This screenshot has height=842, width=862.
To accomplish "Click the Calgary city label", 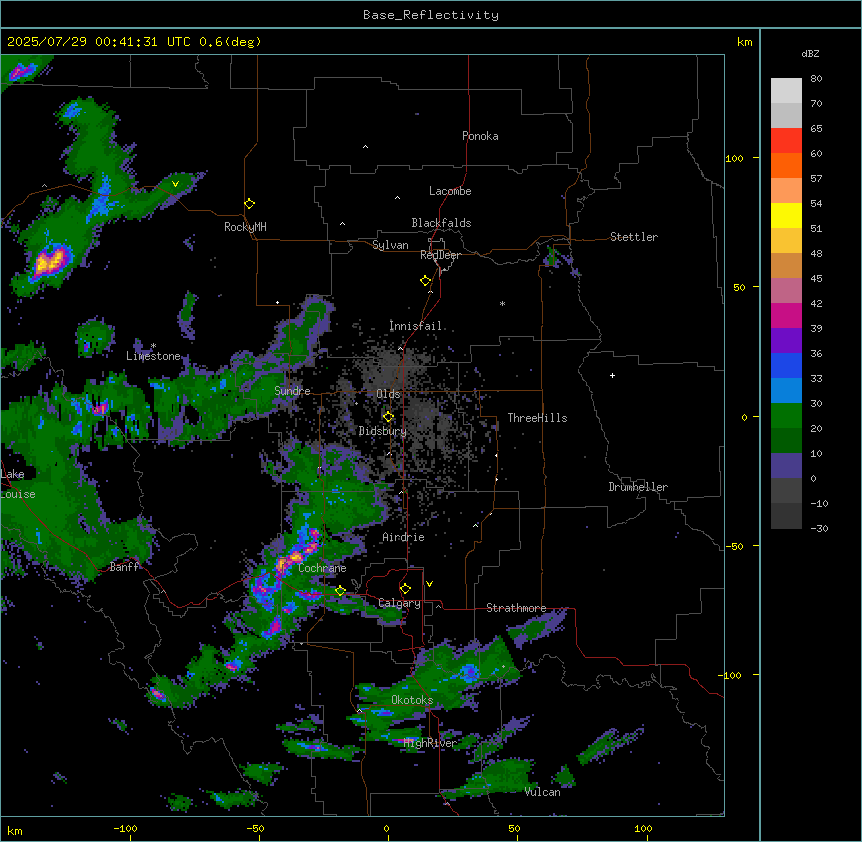I will [x=399, y=603].
